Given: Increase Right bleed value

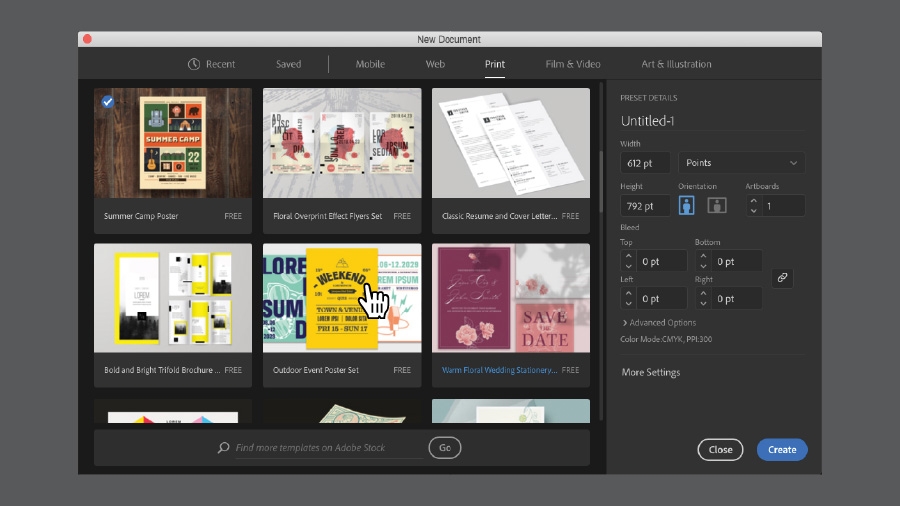Looking at the screenshot, I should coord(703,294).
